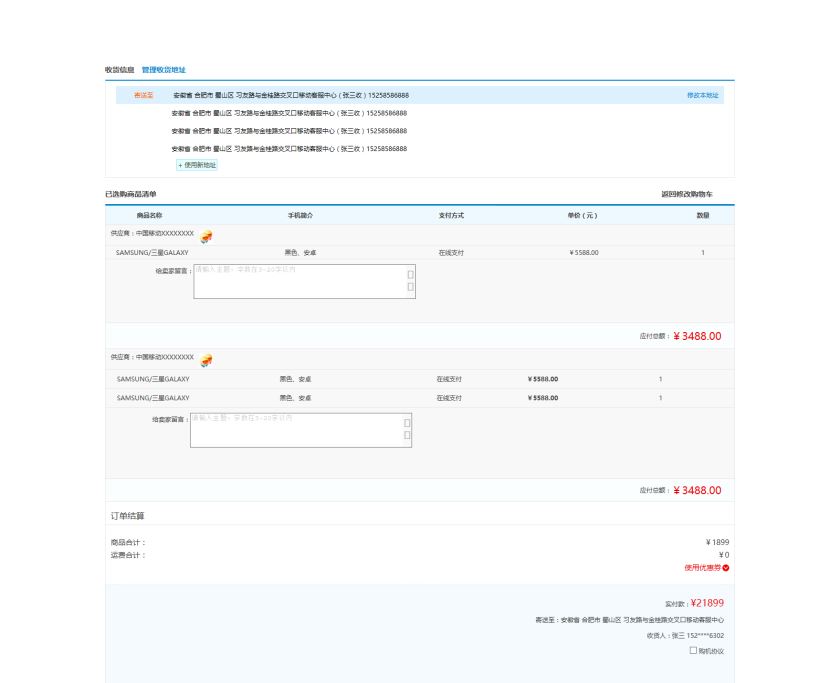Click the 收货信息 heading
This screenshot has width=840, height=683.
tap(119, 70)
